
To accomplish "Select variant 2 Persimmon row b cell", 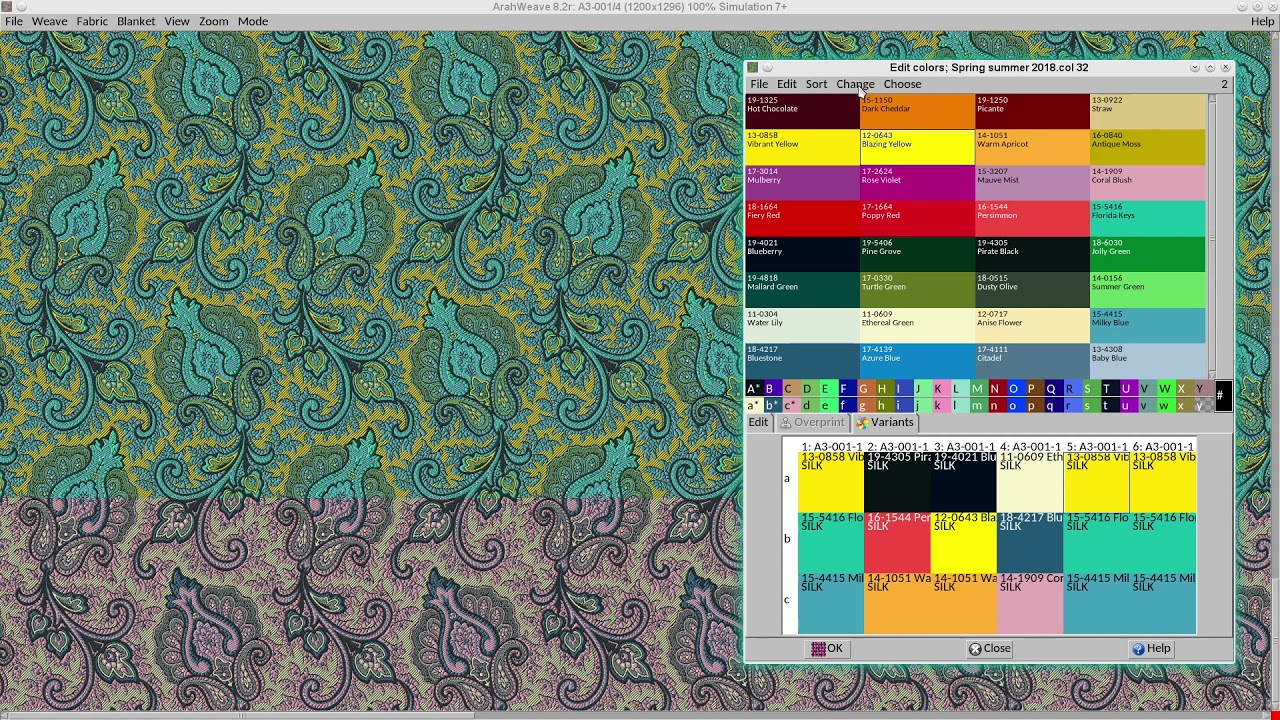I will [897, 542].
